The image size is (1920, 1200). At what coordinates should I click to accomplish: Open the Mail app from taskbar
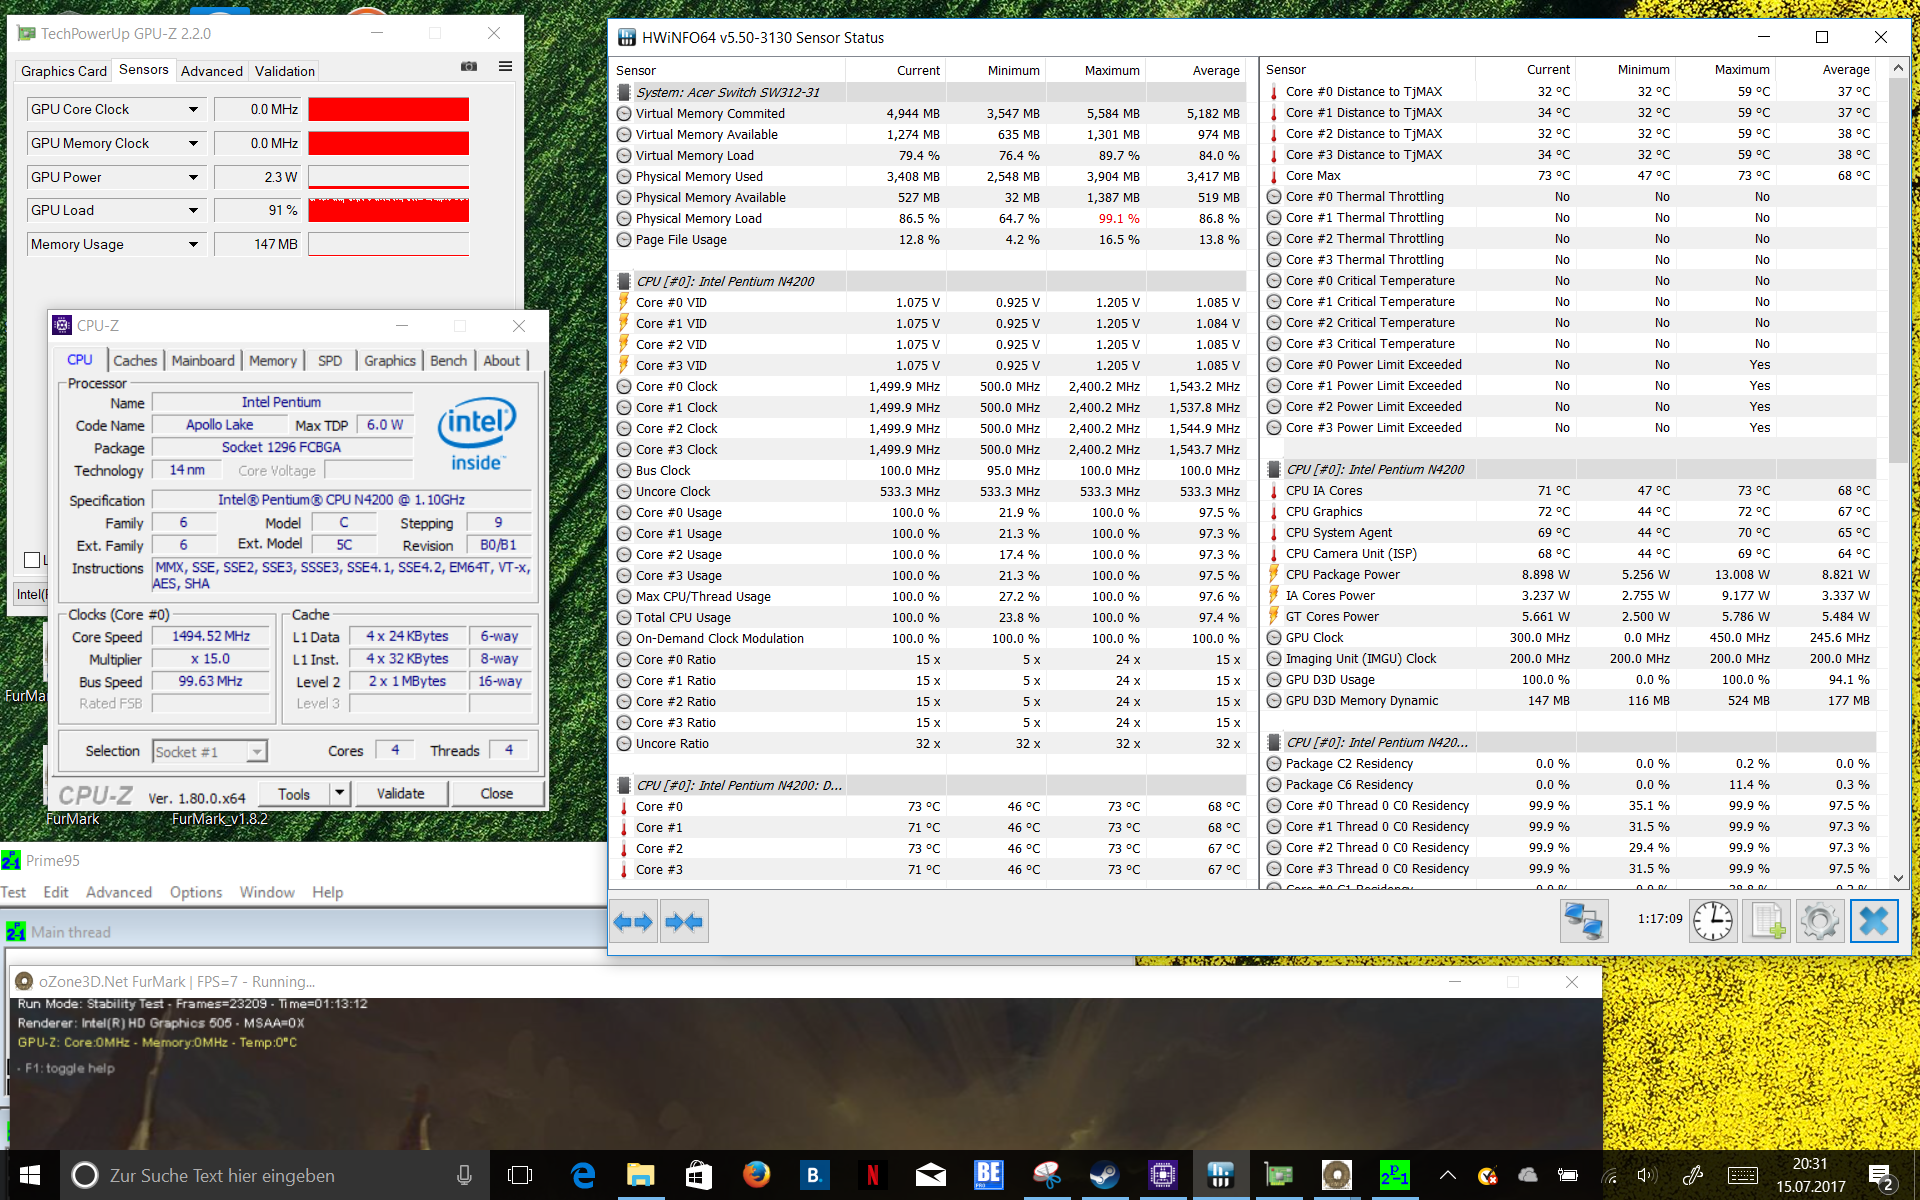point(930,1175)
